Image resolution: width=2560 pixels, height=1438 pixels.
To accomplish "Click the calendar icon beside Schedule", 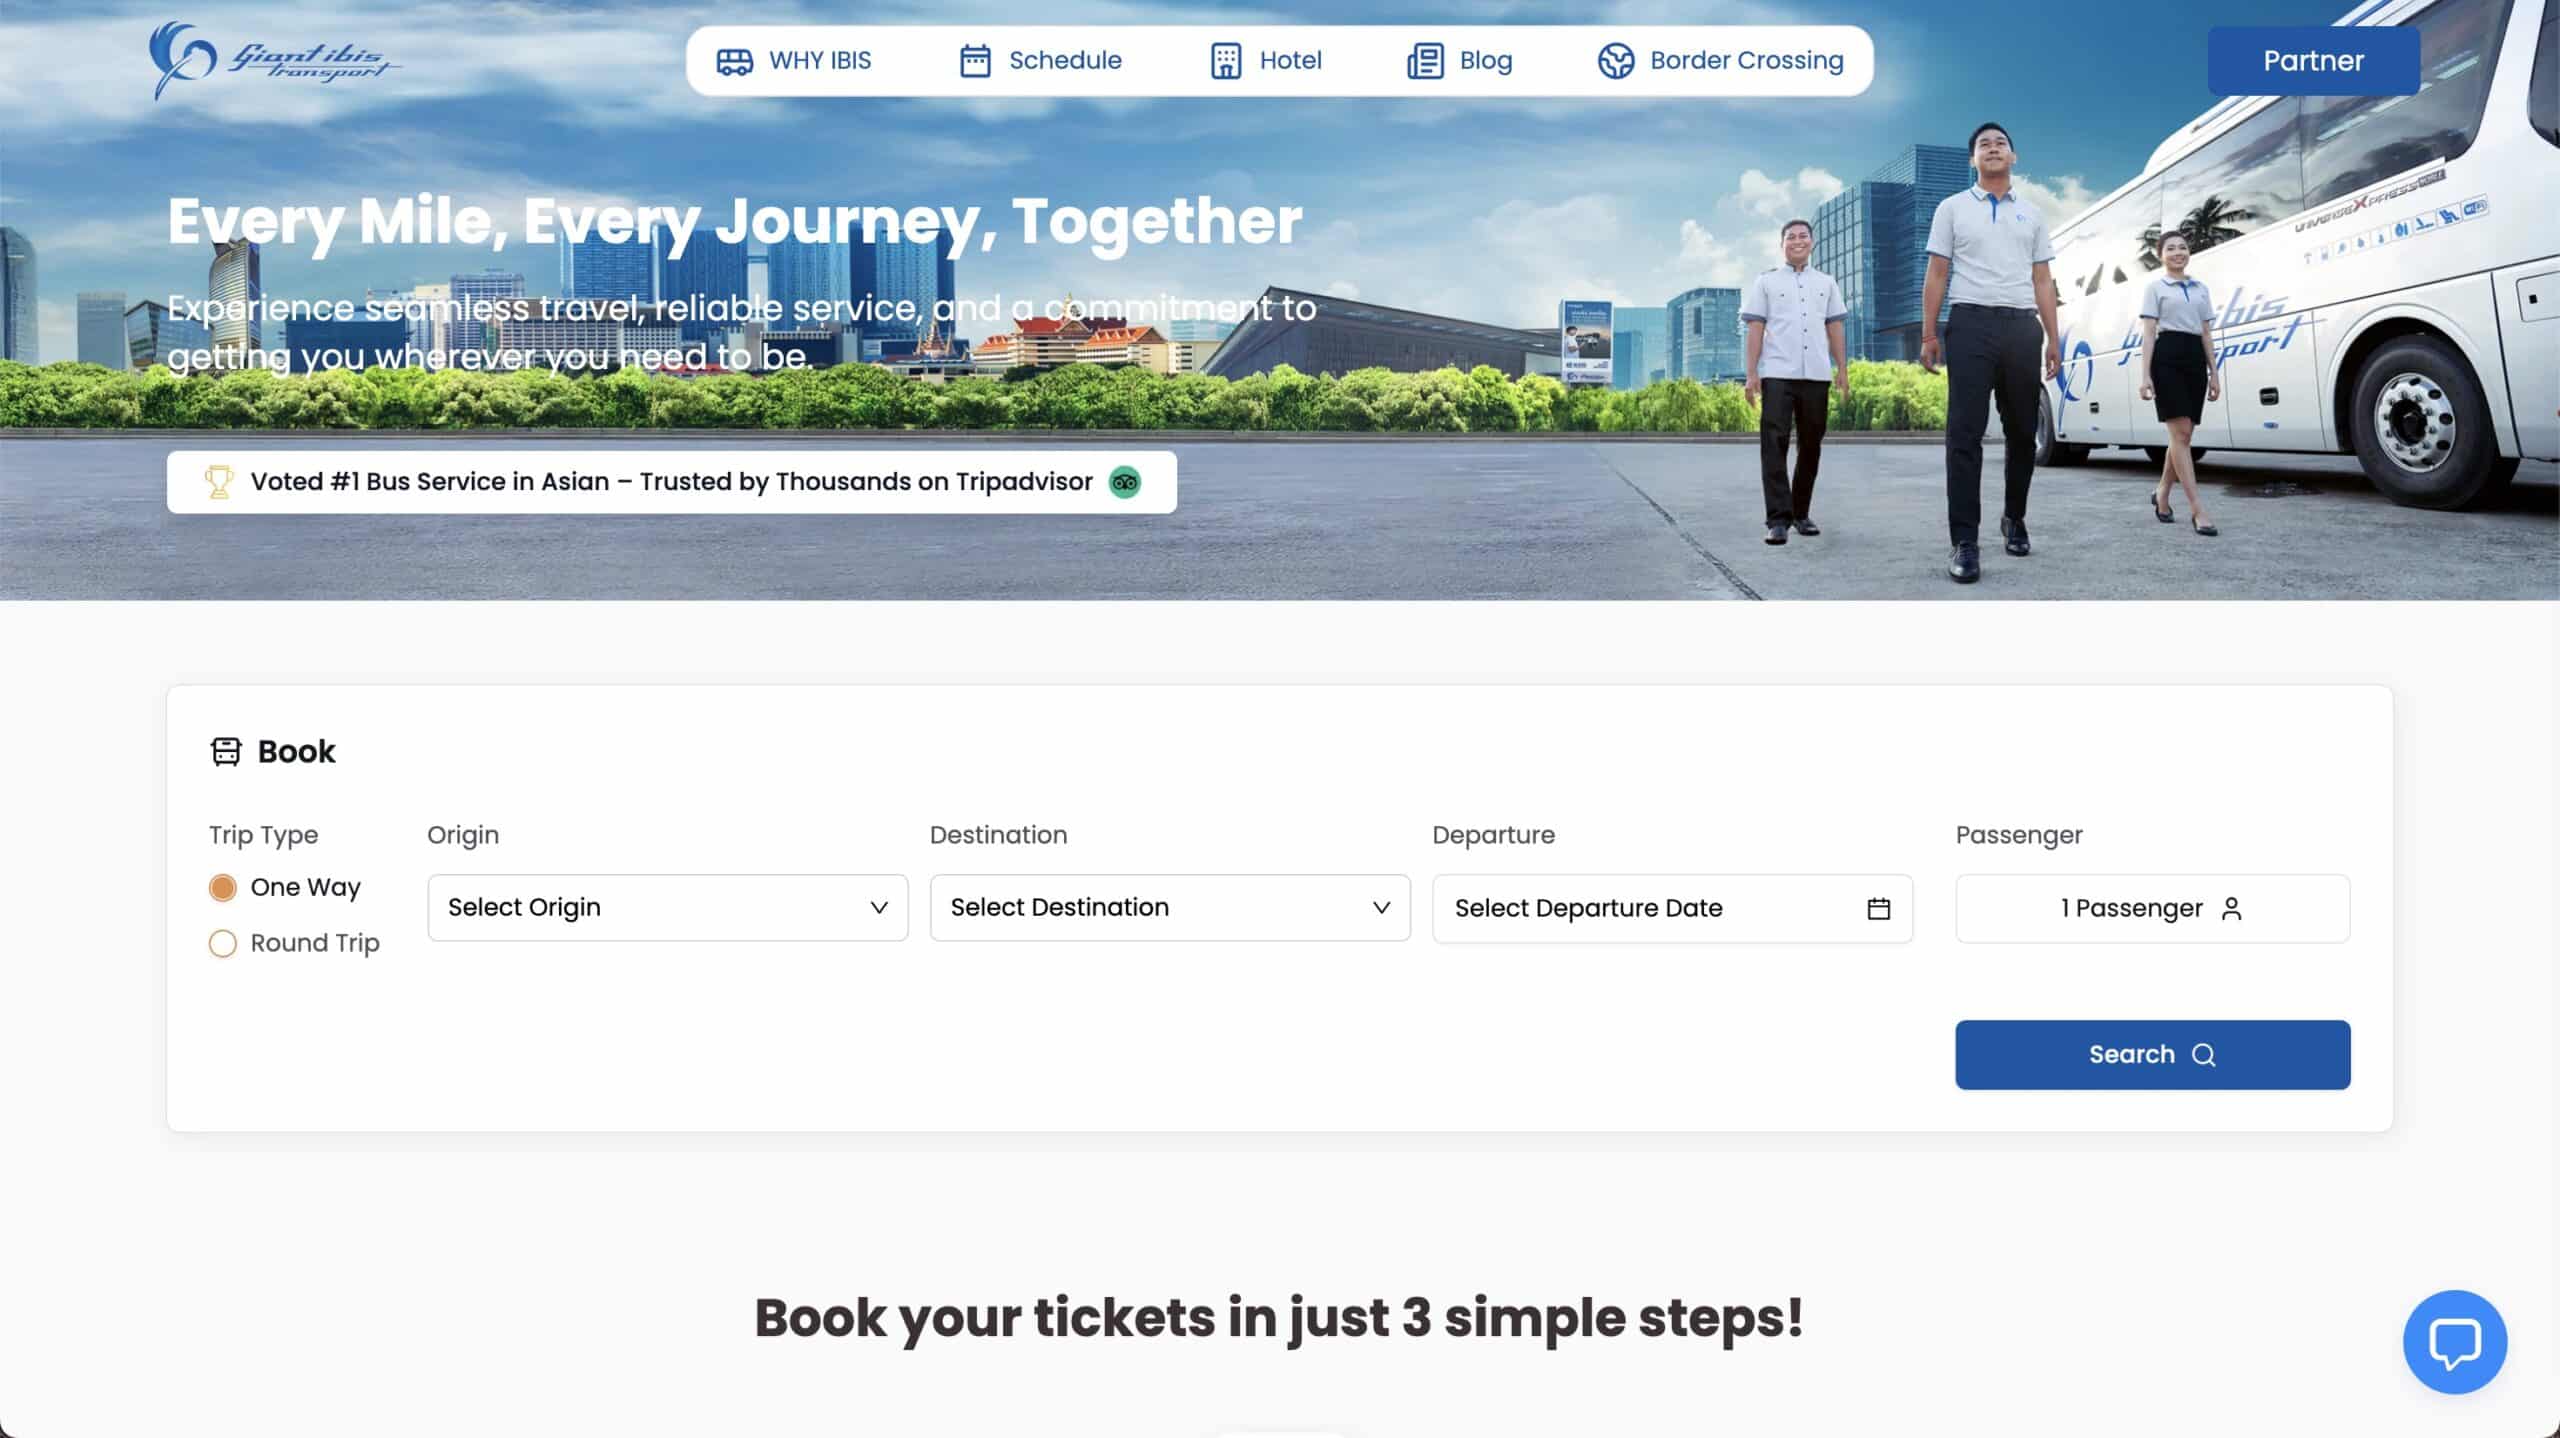I will (x=975, y=61).
